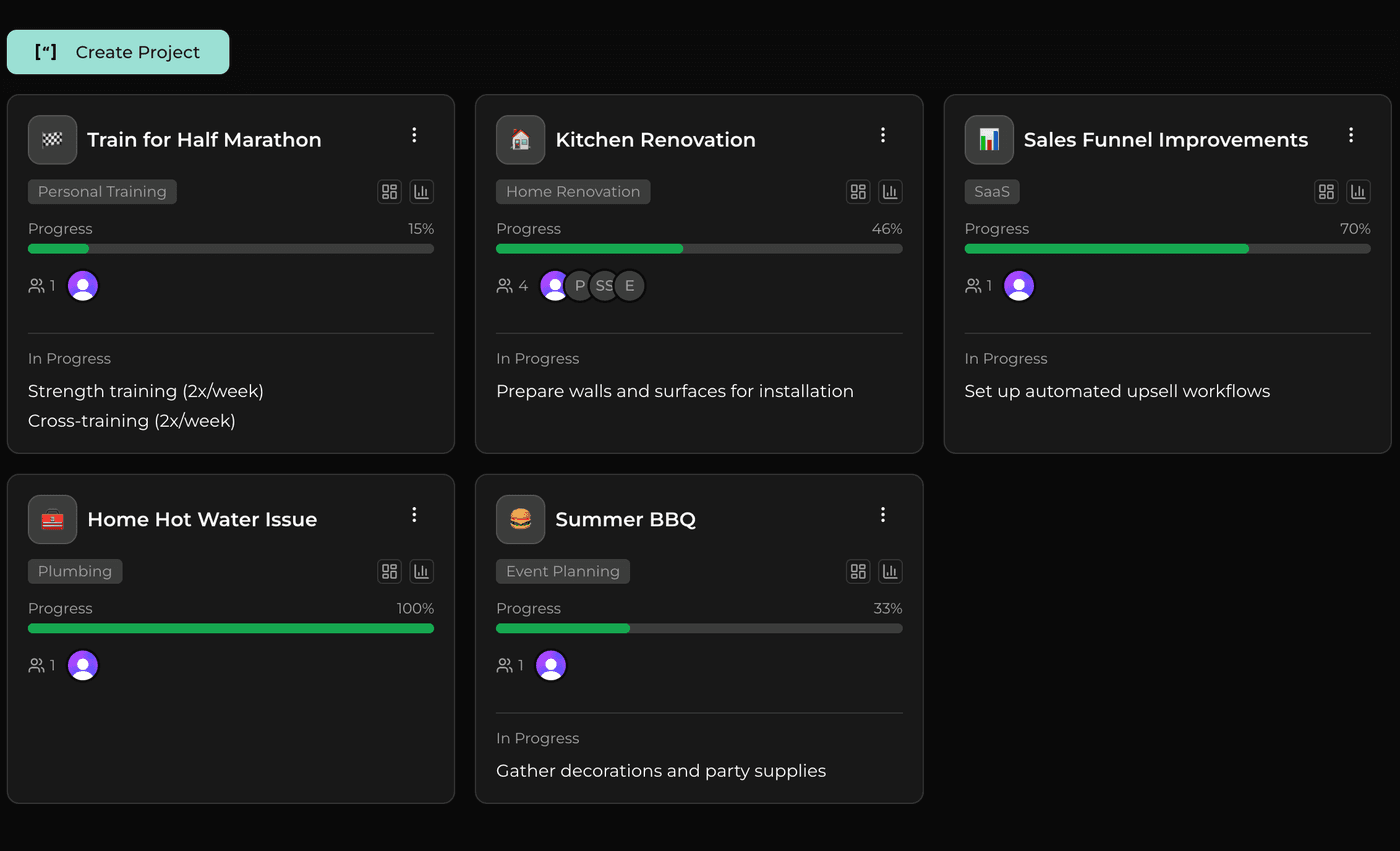This screenshot has width=1400, height=851.
Task: Open the Train for Half Marathon project title
Action: 204,140
